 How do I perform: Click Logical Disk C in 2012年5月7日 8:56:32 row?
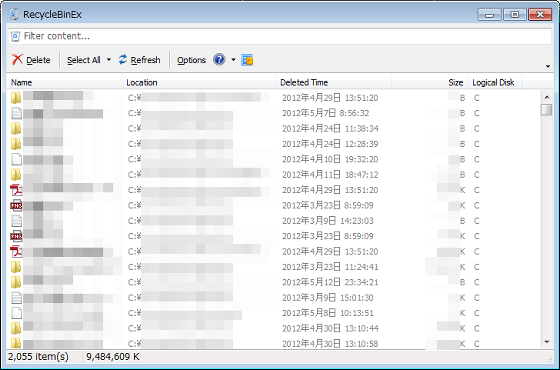pyautogui.click(x=476, y=113)
